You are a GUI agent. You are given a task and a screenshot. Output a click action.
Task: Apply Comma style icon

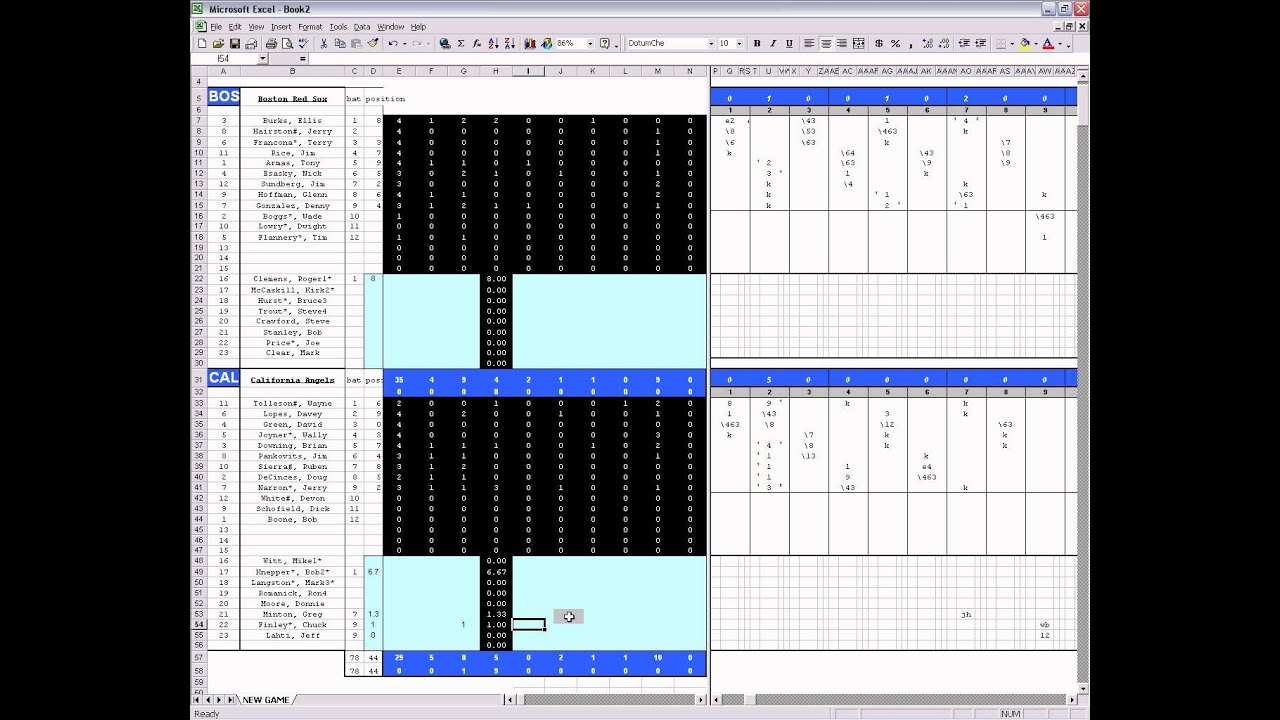coord(910,44)
